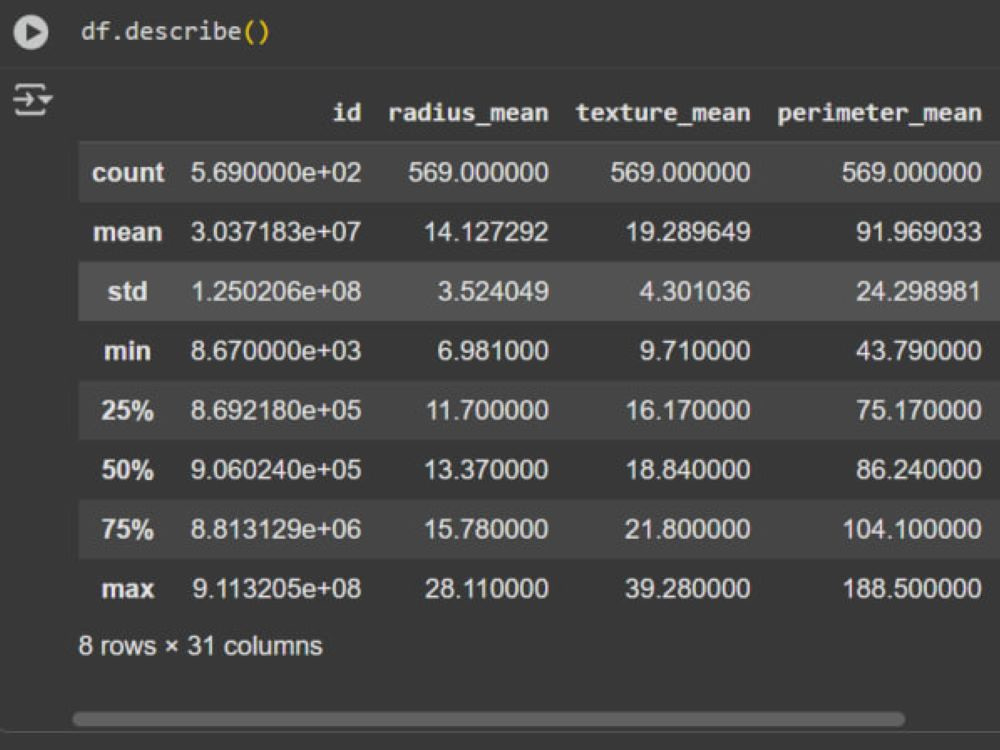Click radius_mean 75% value 15.780000

pos(486,529)
